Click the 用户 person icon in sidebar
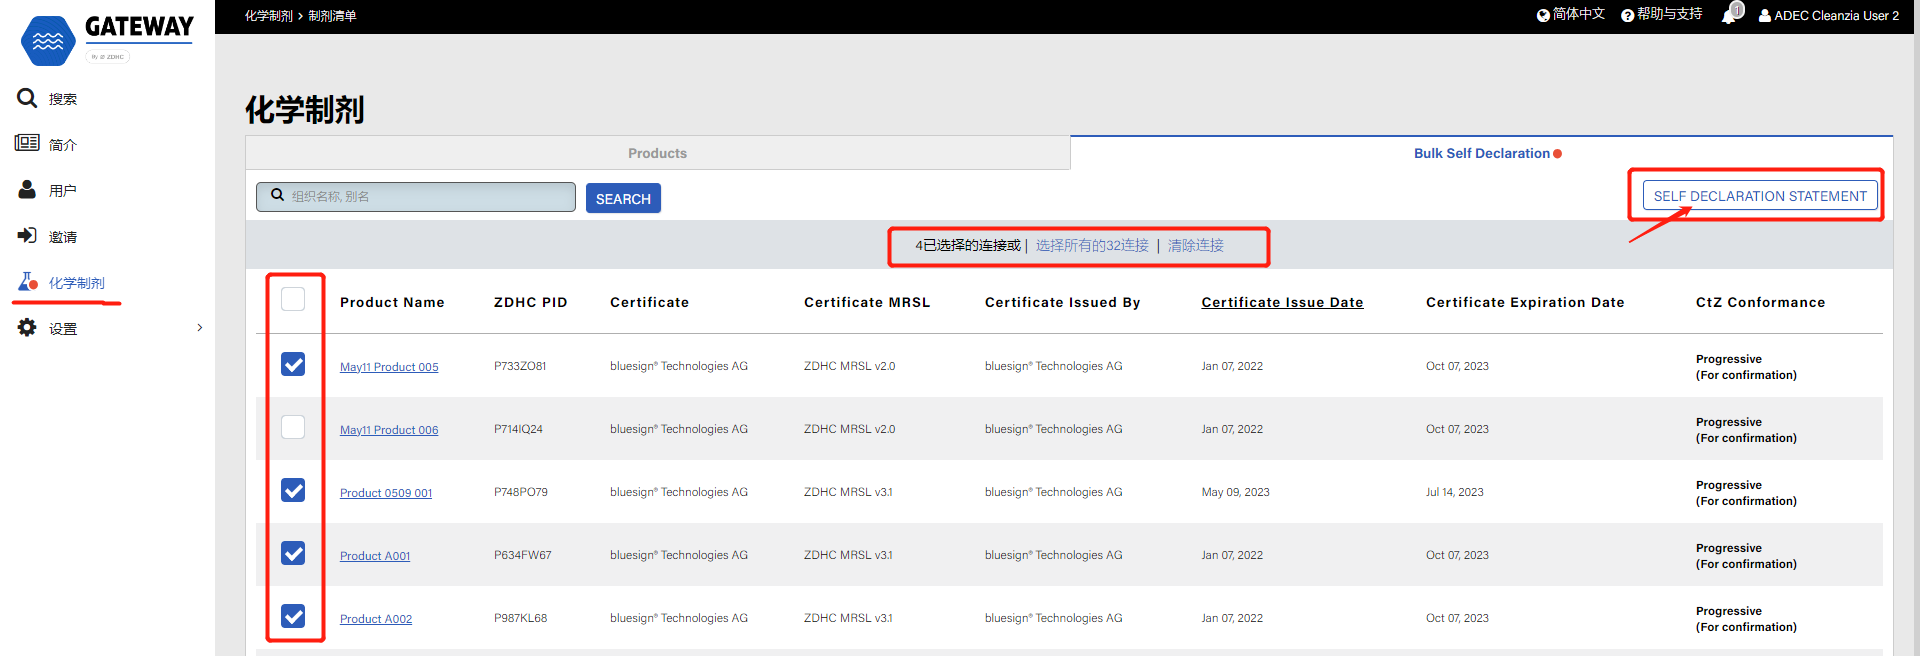This screenshot has width=1920, height=656. (27, 189)
